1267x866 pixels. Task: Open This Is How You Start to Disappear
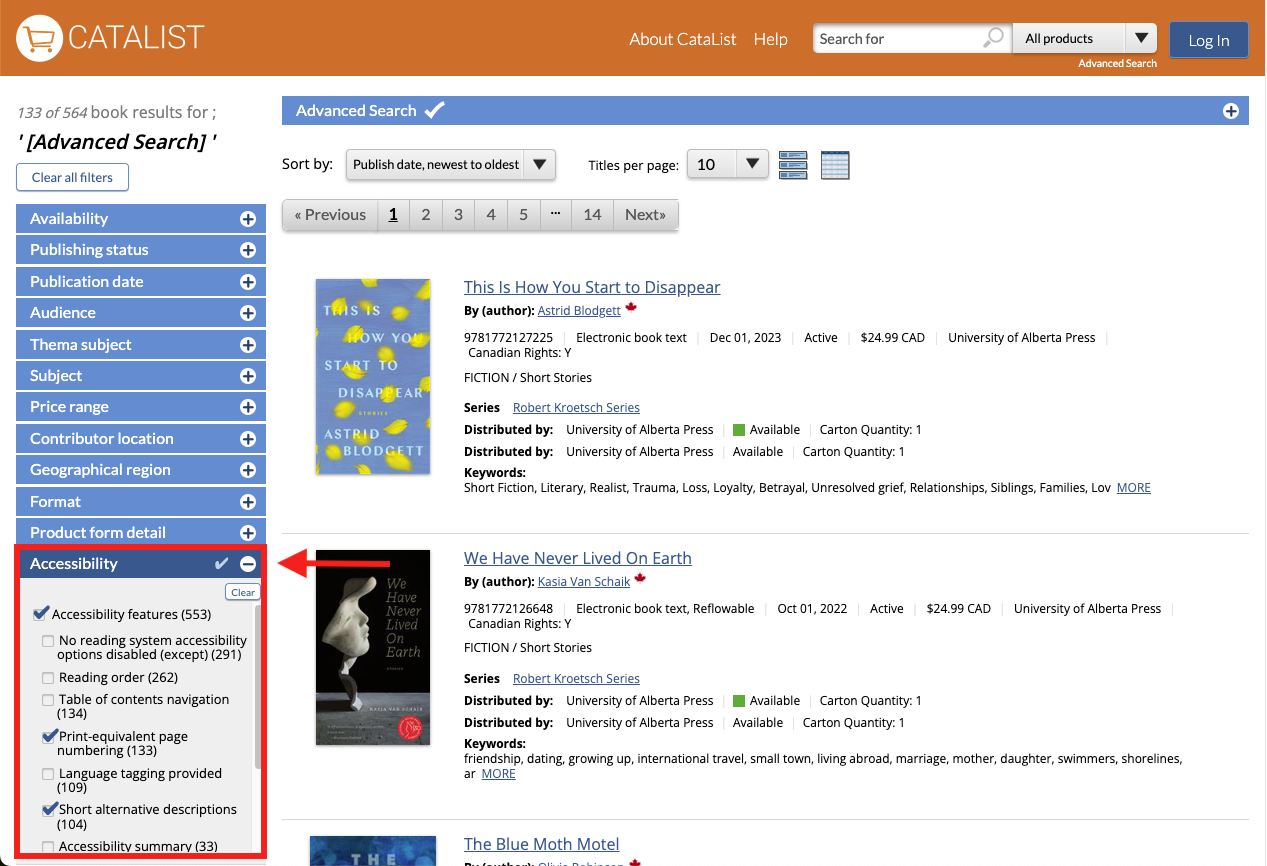tap(592, 287)
